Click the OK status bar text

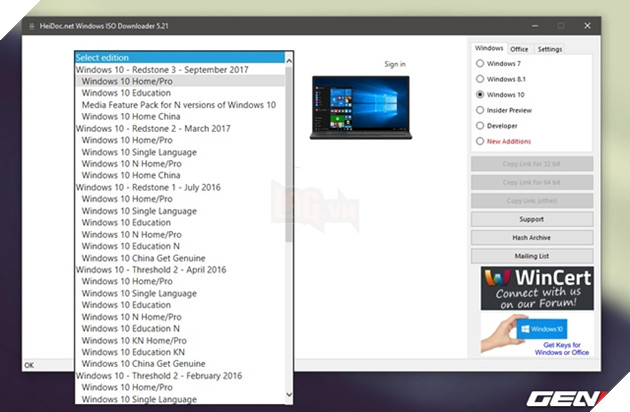click(29, 365)
